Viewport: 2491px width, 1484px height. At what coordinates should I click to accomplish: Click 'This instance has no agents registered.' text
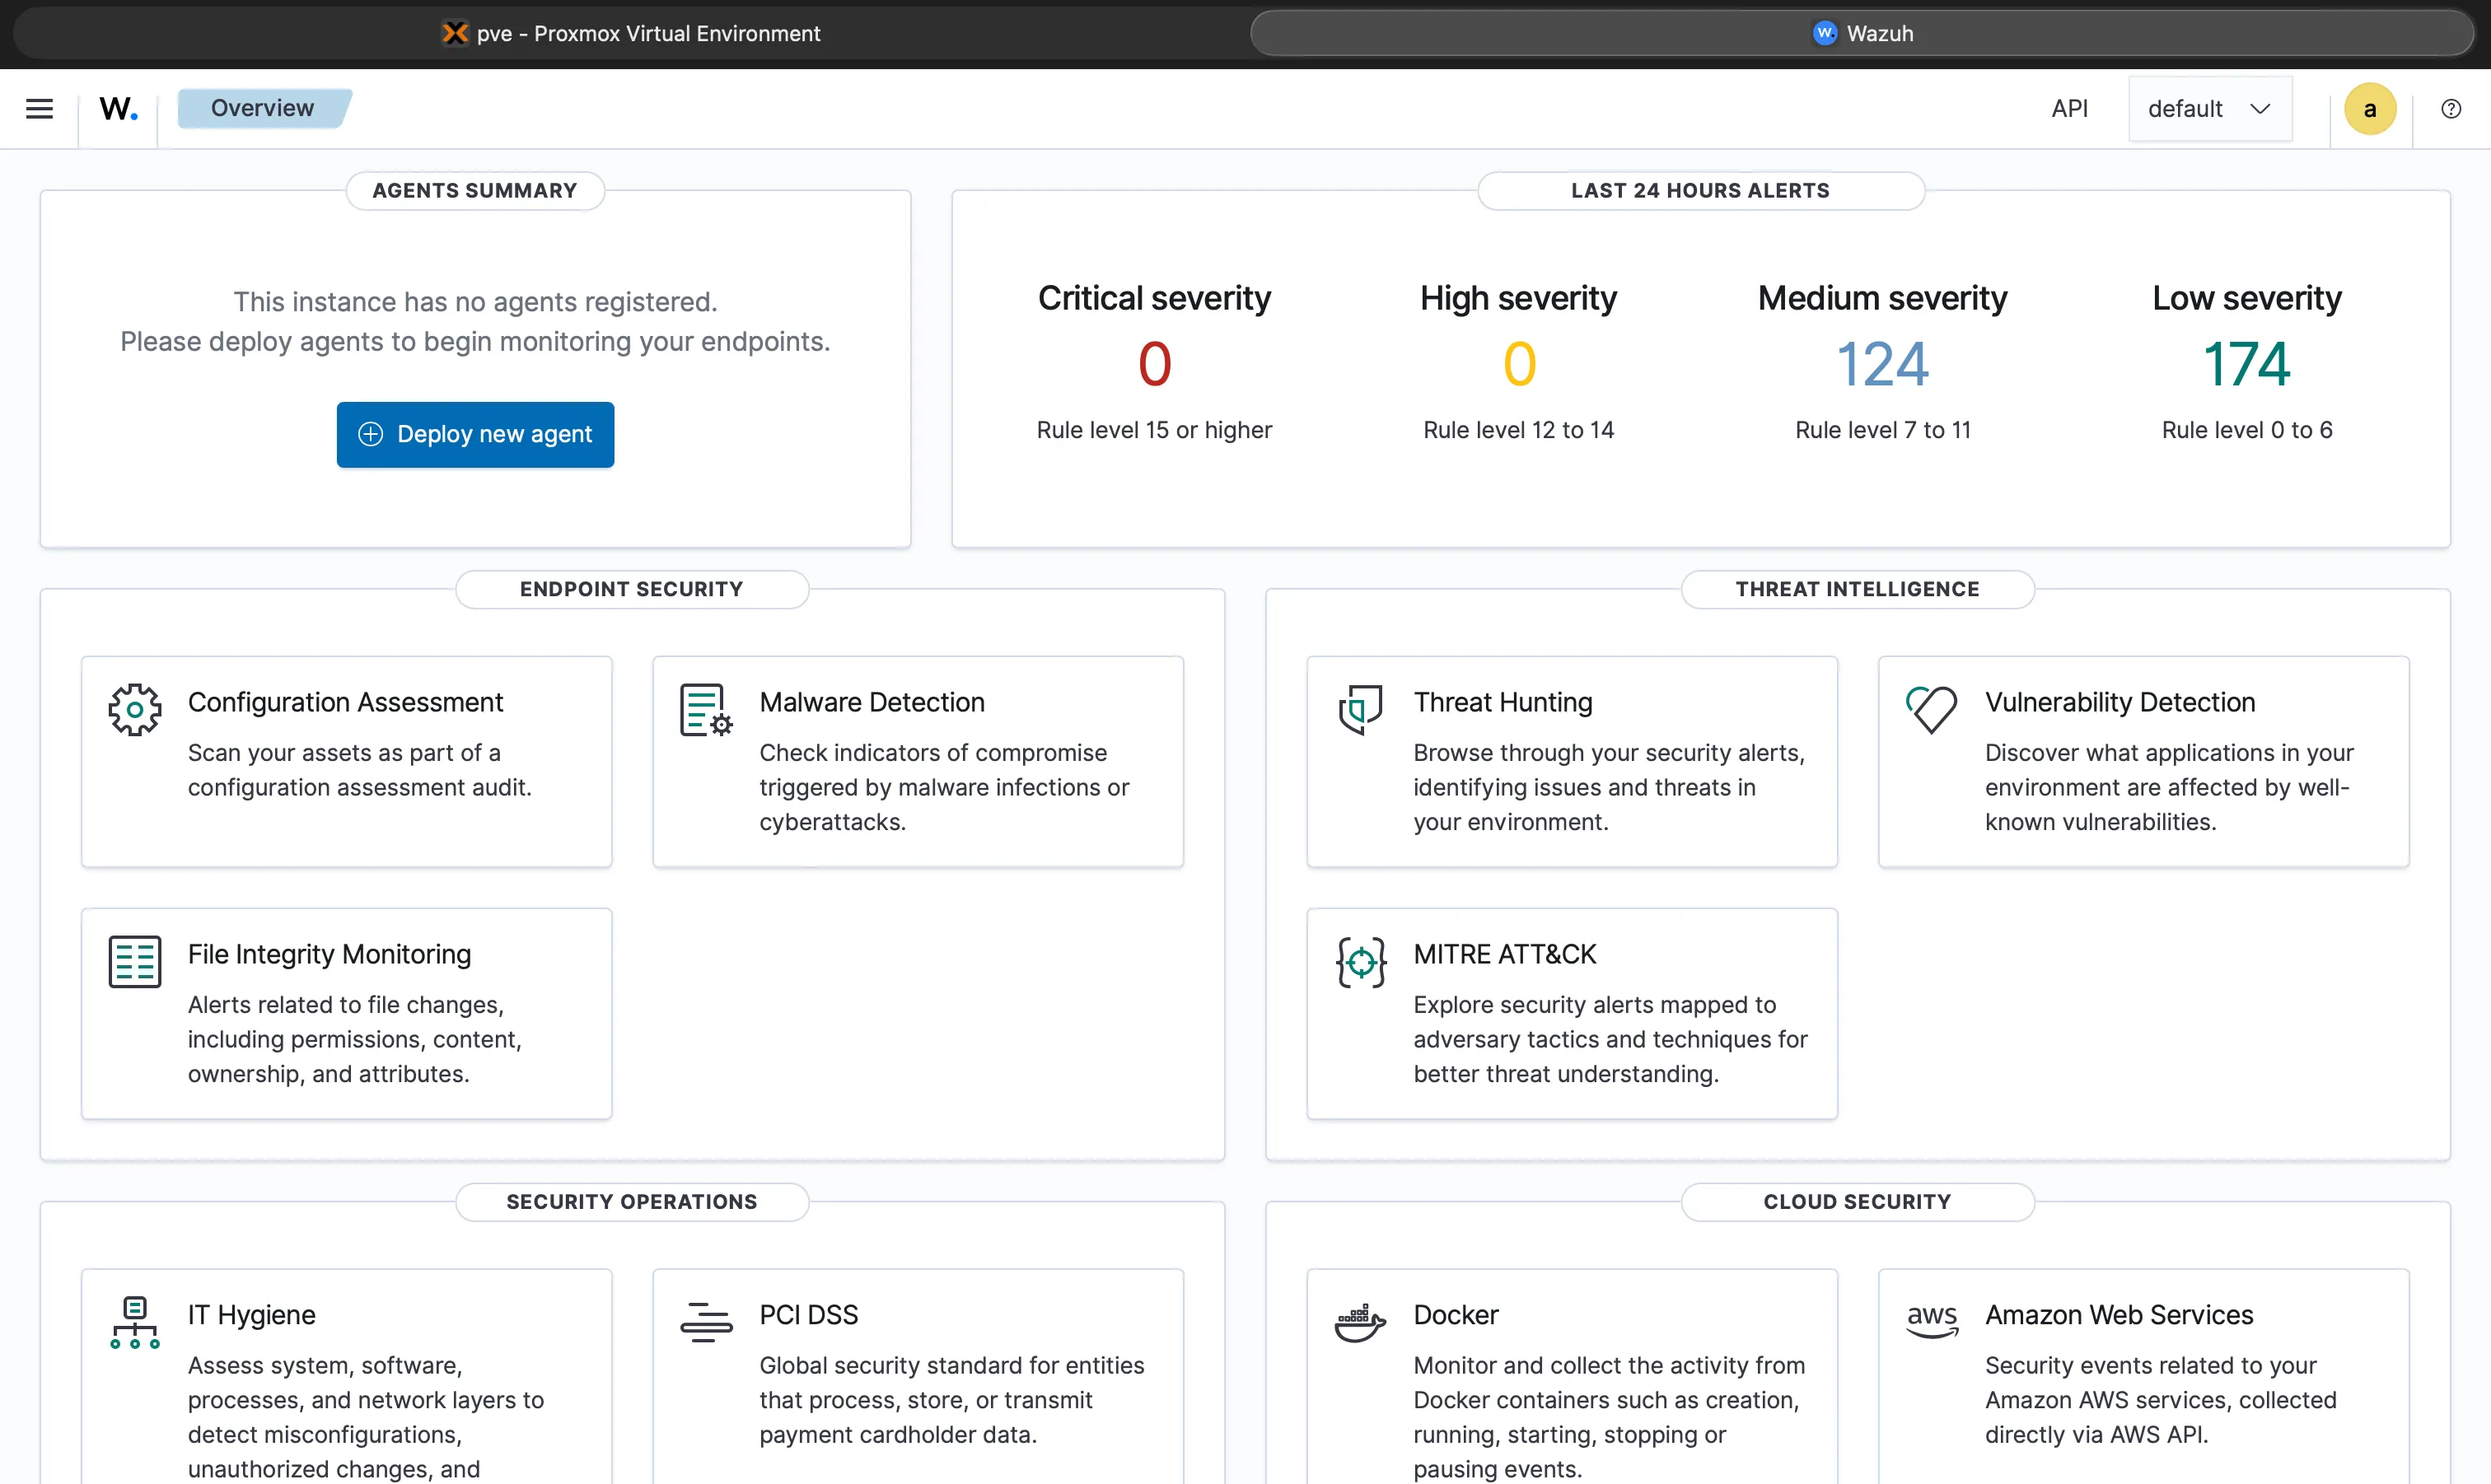(x=475, y=302)
